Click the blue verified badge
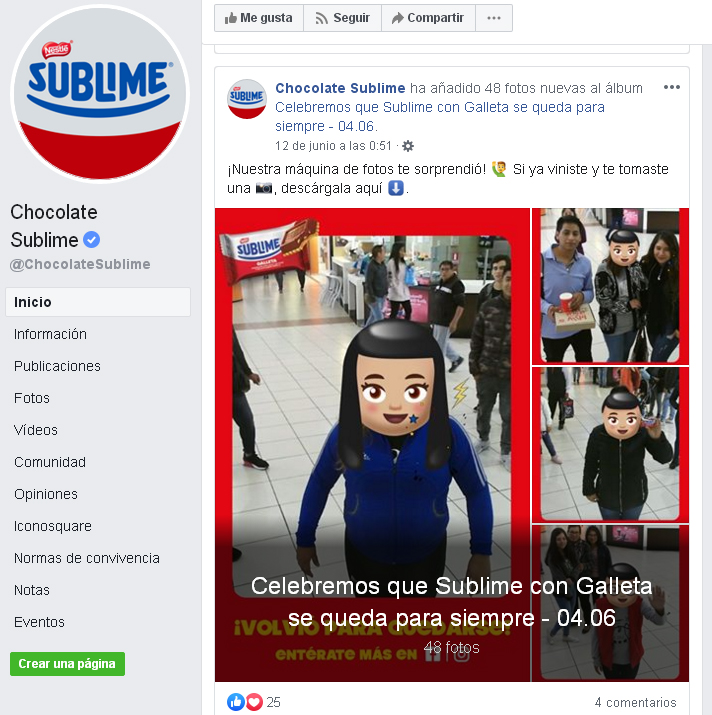The width and height of the screenshot is (712, 715). click(x=91, y=240)
